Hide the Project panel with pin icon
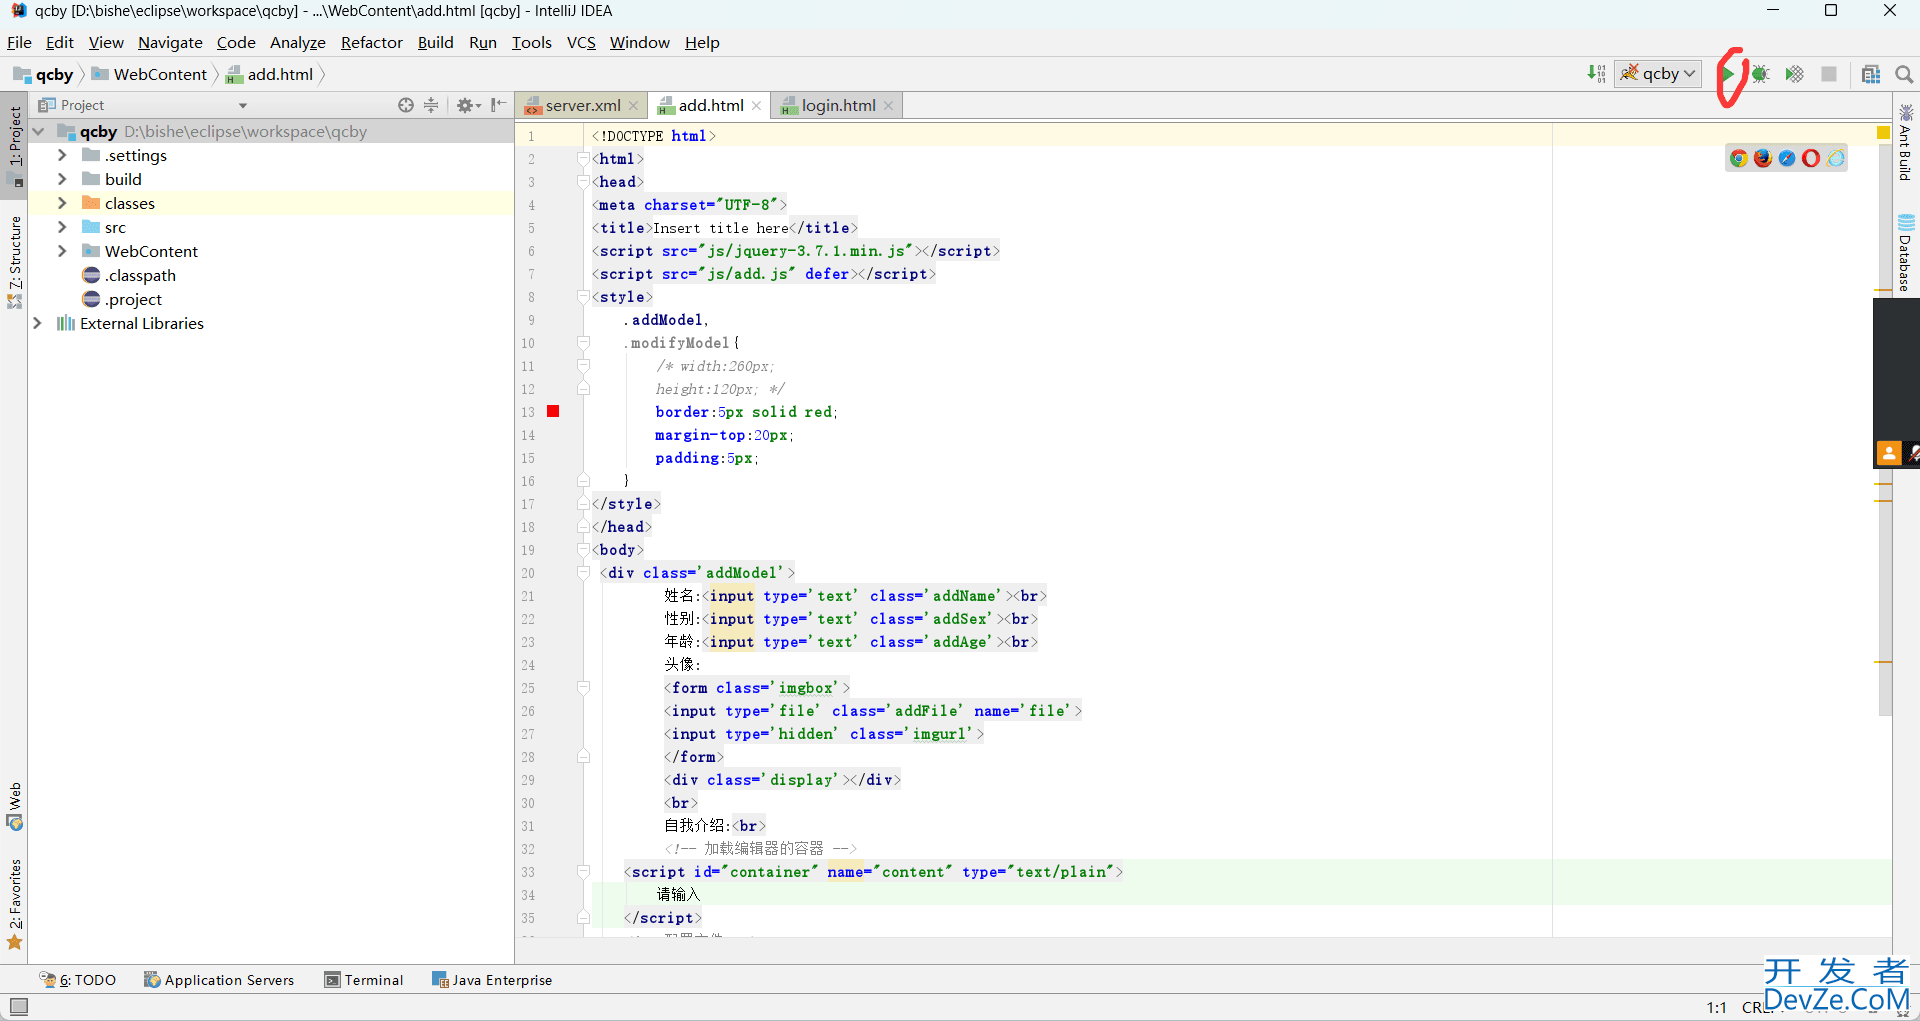Screen dimensions: 1920x1021 pyautogui.click(x=498, y=105)
